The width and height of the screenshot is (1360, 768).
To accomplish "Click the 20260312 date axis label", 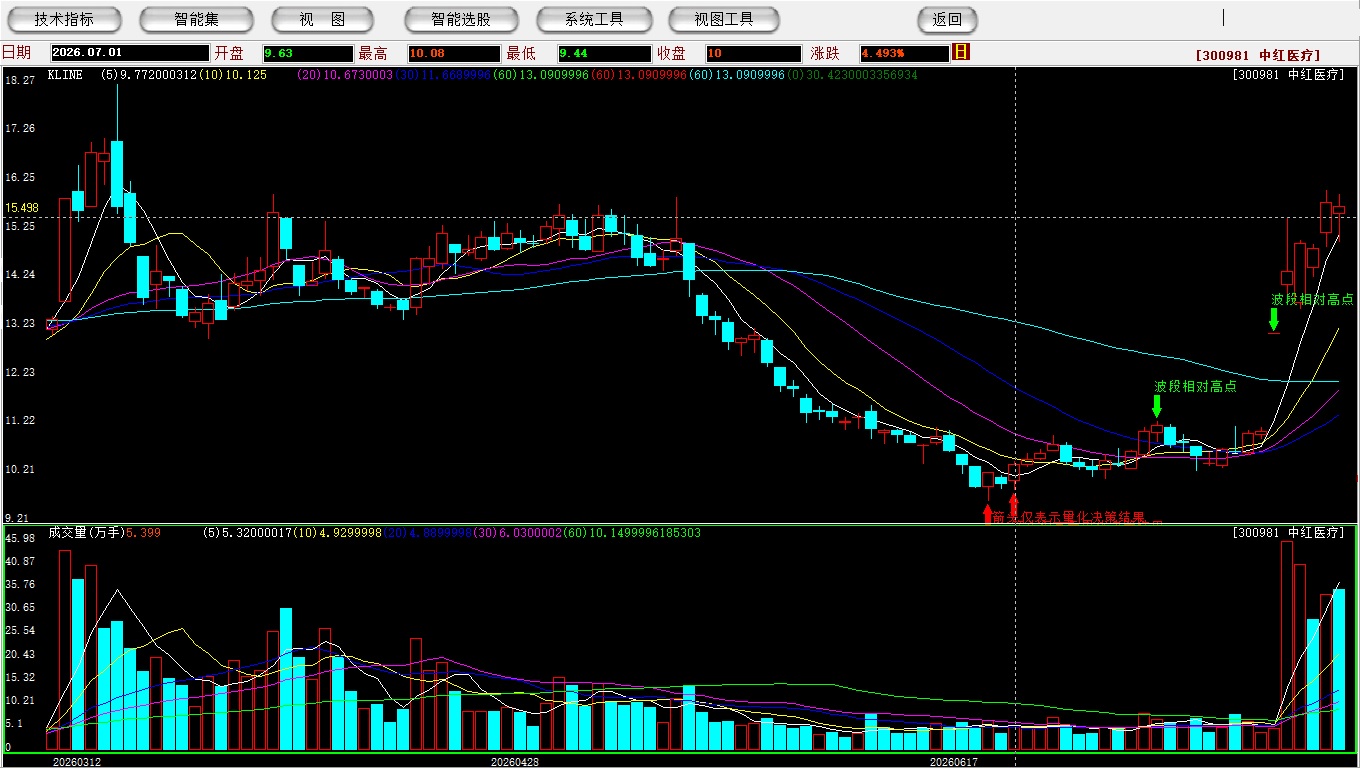I will (x=77, y=761).
